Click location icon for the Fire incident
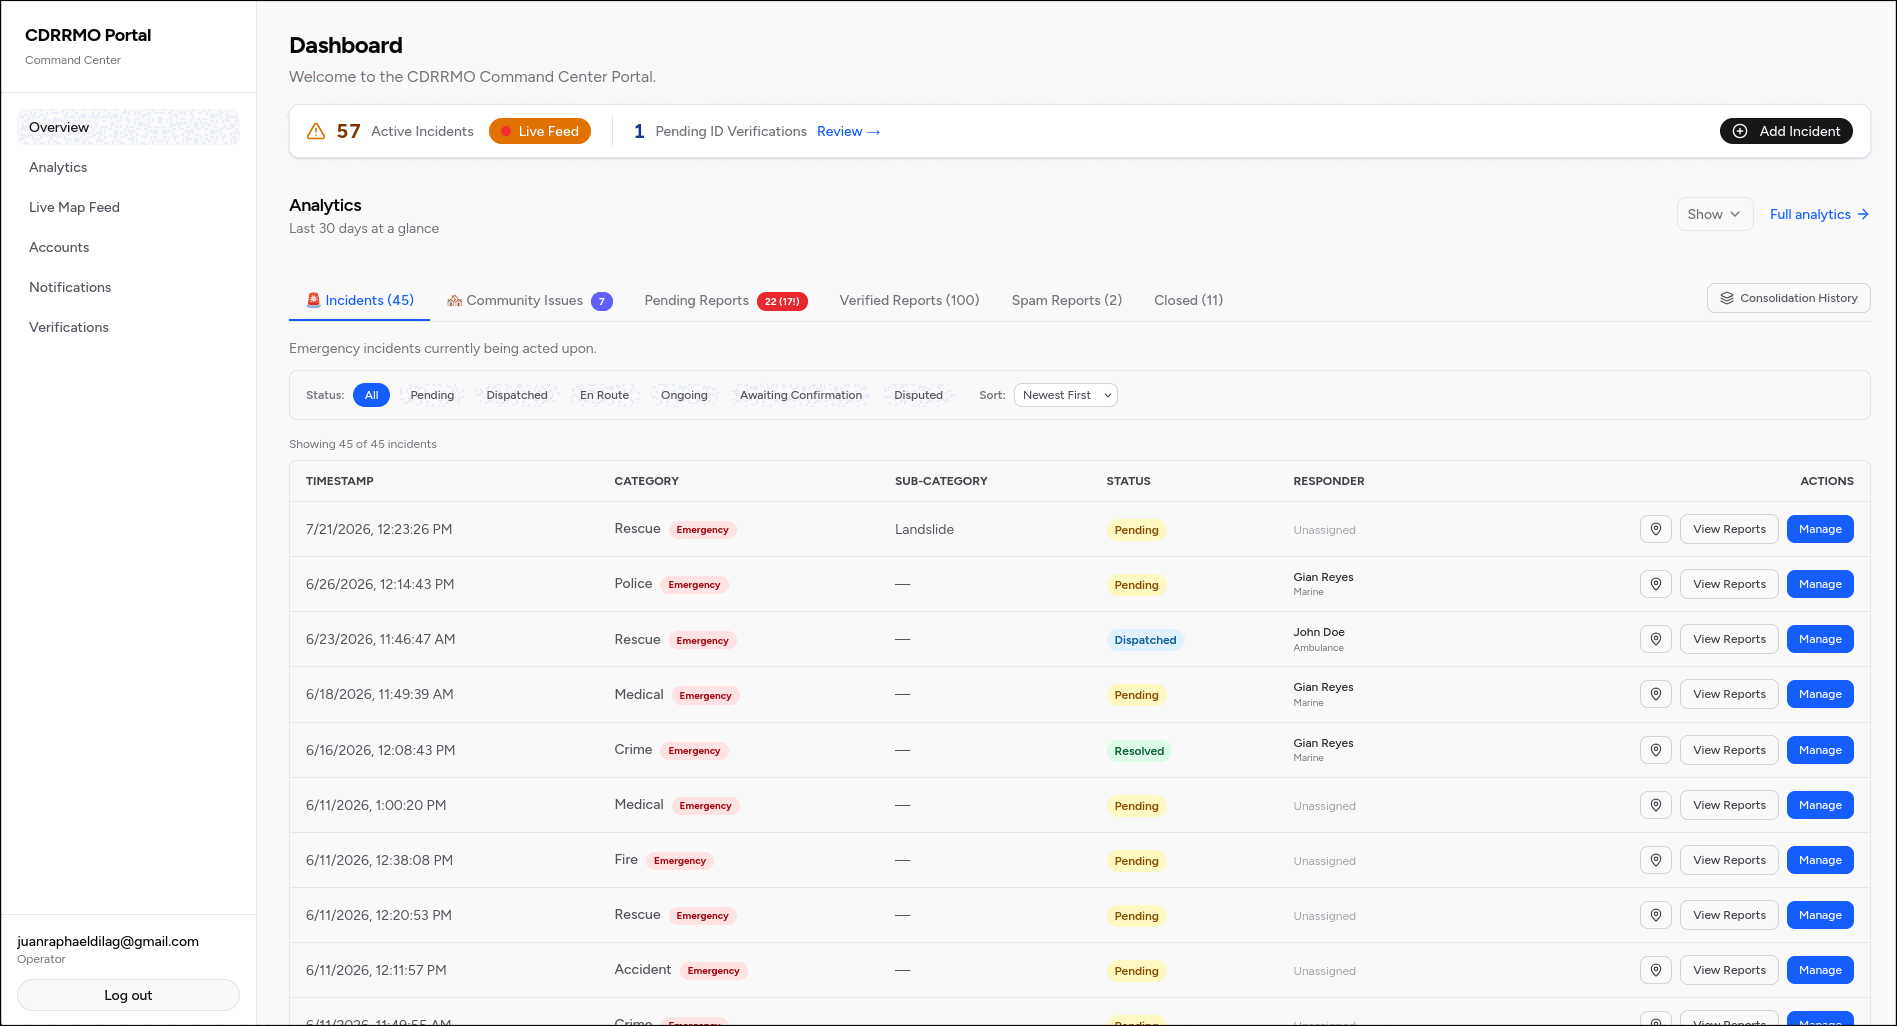 tap(1655, 860)
